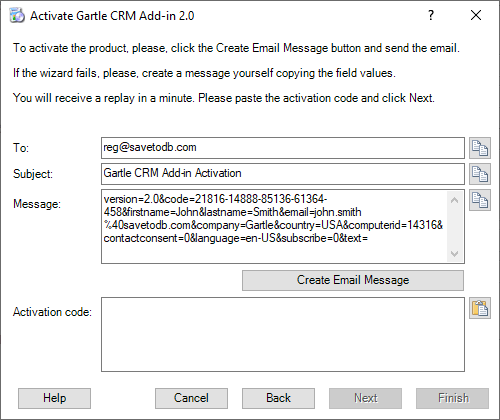500x420 pixels.
Task: Click in the Message text area
Action: (x=275, y=227)
